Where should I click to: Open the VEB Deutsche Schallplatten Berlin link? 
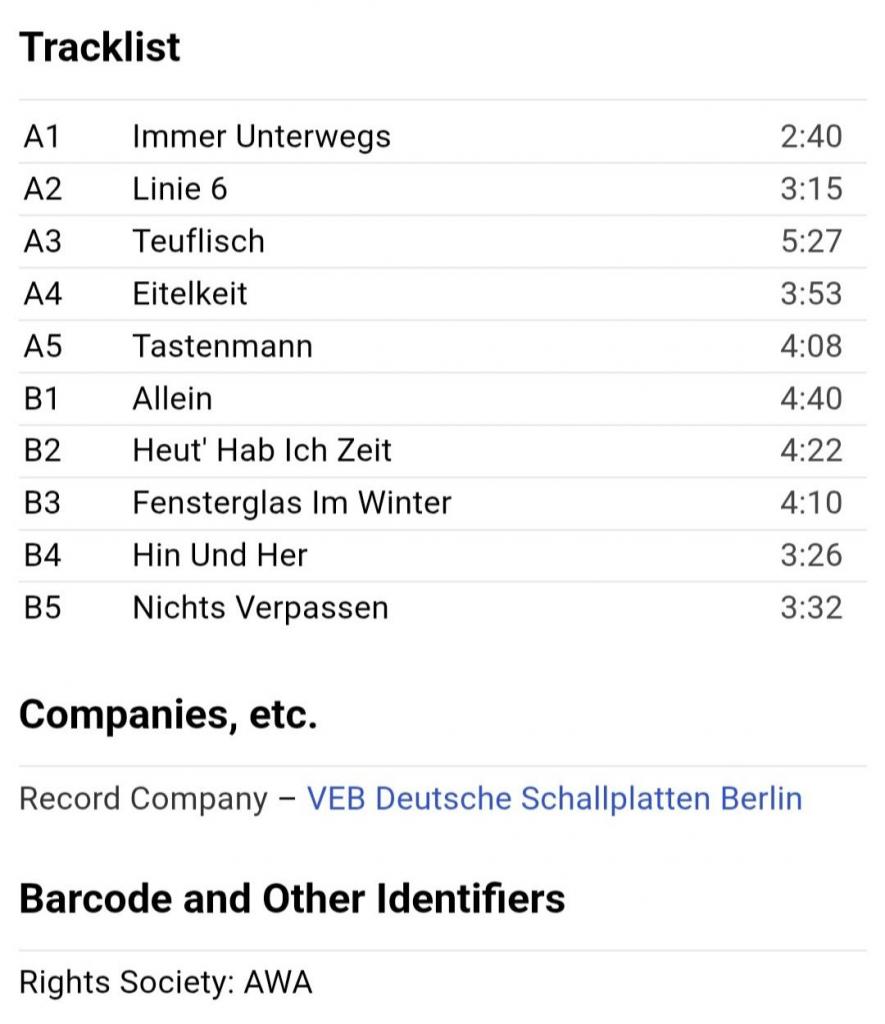click(554, 799)
